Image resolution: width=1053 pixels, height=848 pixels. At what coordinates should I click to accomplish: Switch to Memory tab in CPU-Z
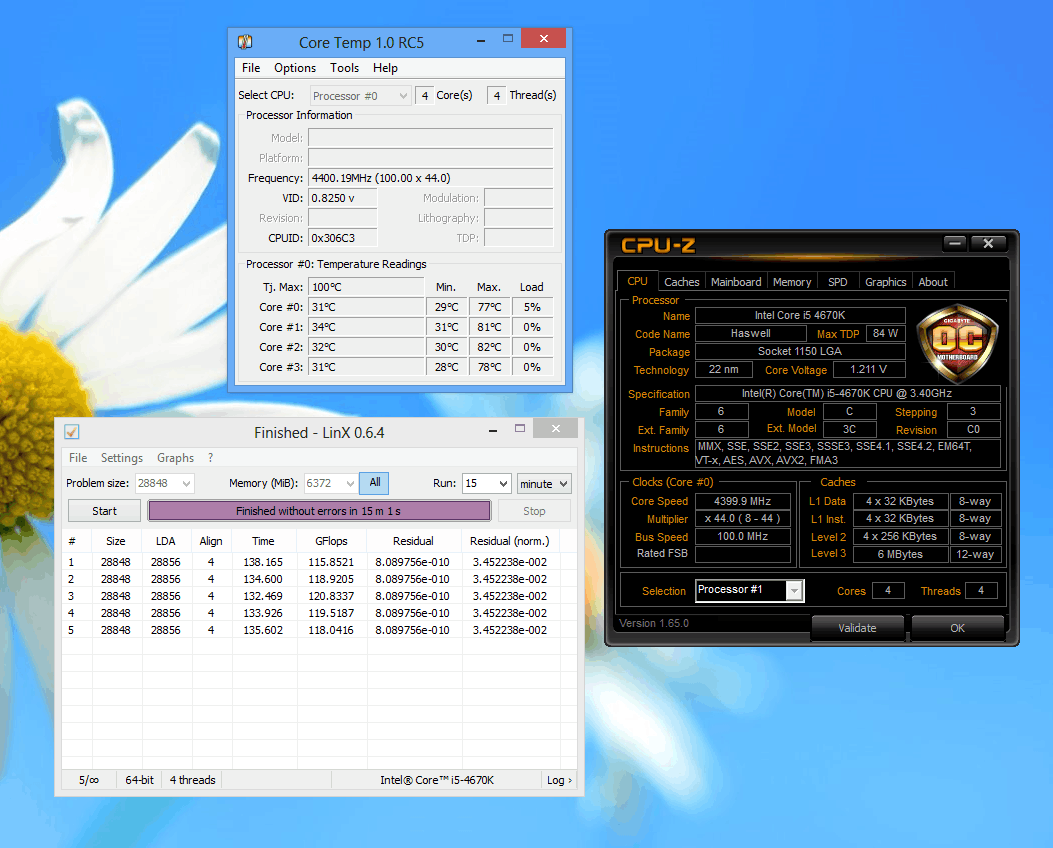pos(792,282)
